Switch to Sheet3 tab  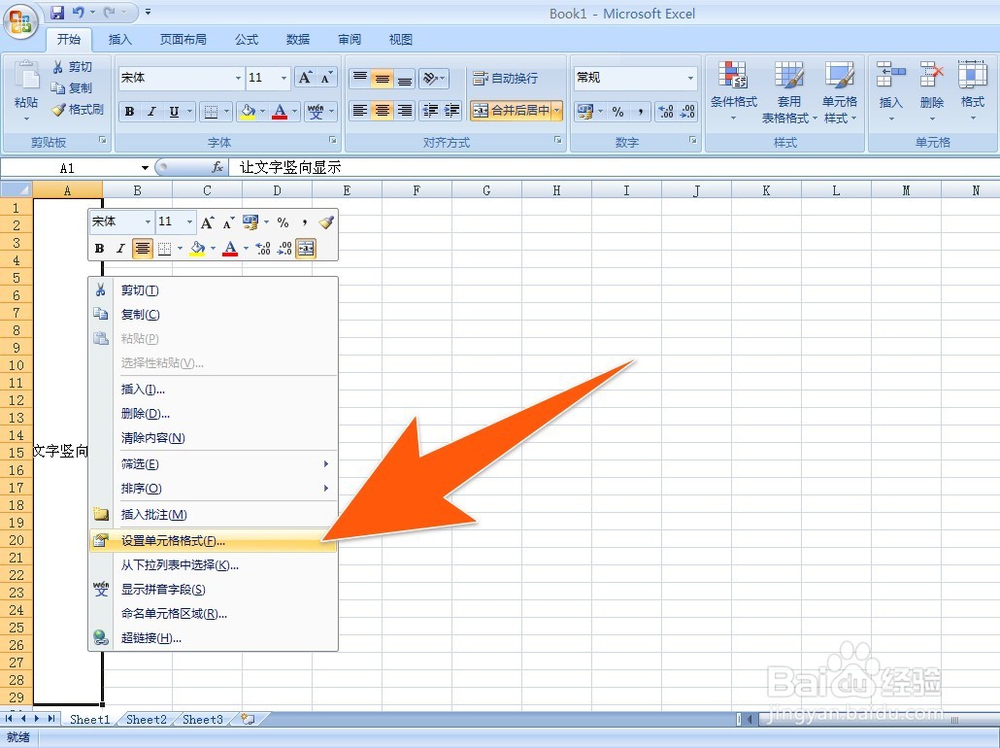[x=203, y=719]
